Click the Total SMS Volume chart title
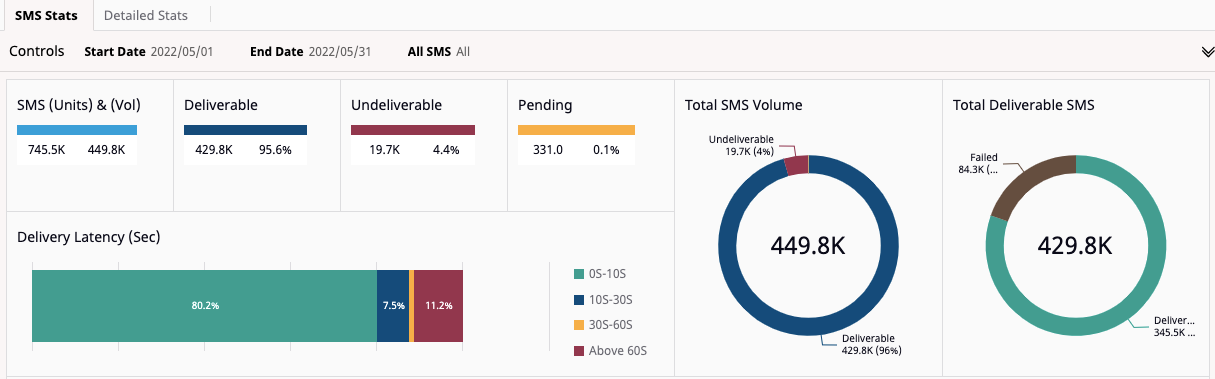The width and height of the screenshot is (1215, 379). [744, 105]
